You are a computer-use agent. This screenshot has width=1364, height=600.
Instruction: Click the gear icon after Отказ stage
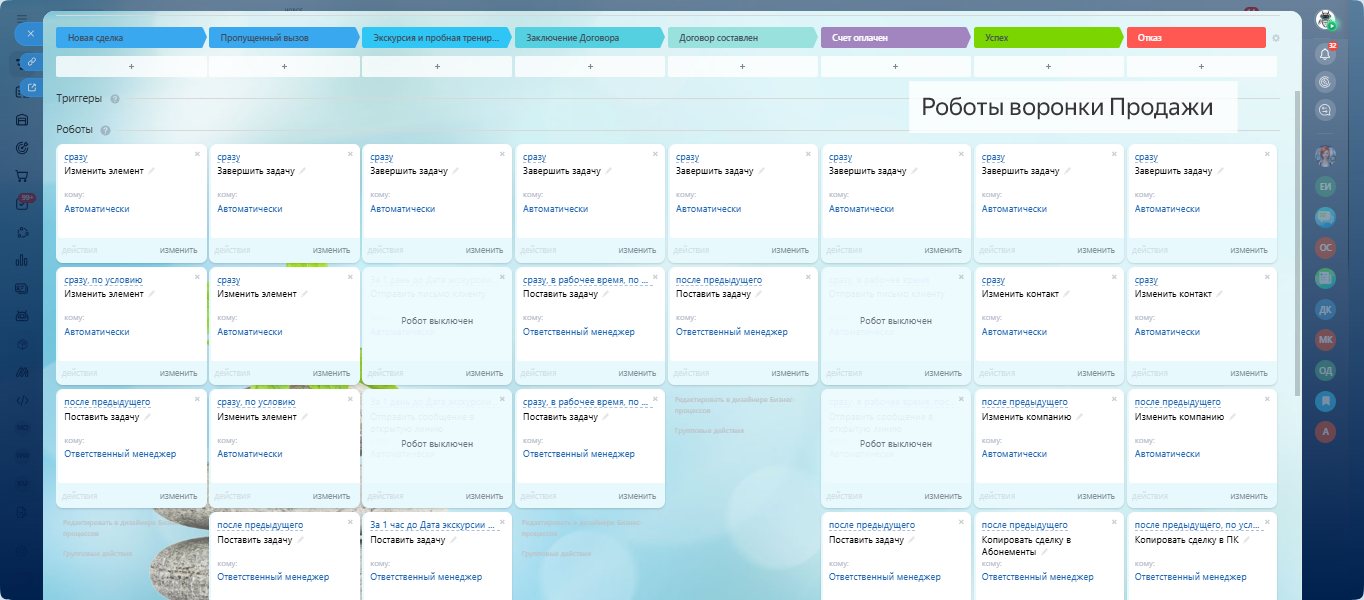(1275, 38)
